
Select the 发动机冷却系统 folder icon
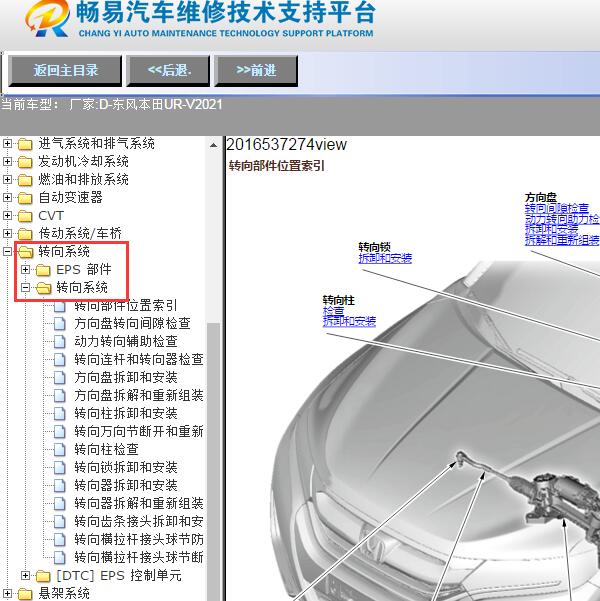(x=25, y=162)
